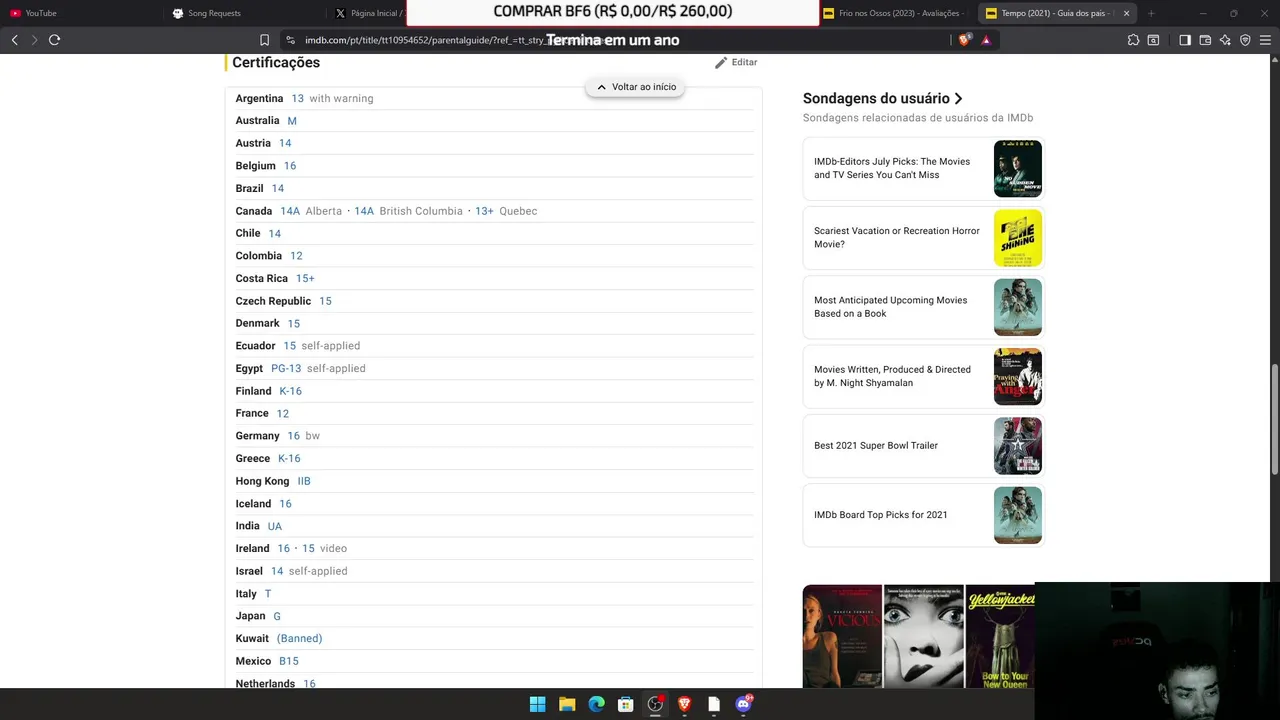Click Voltar ao início button
Viewport: 1280px width, 720px height.
[x=636, y=87]
